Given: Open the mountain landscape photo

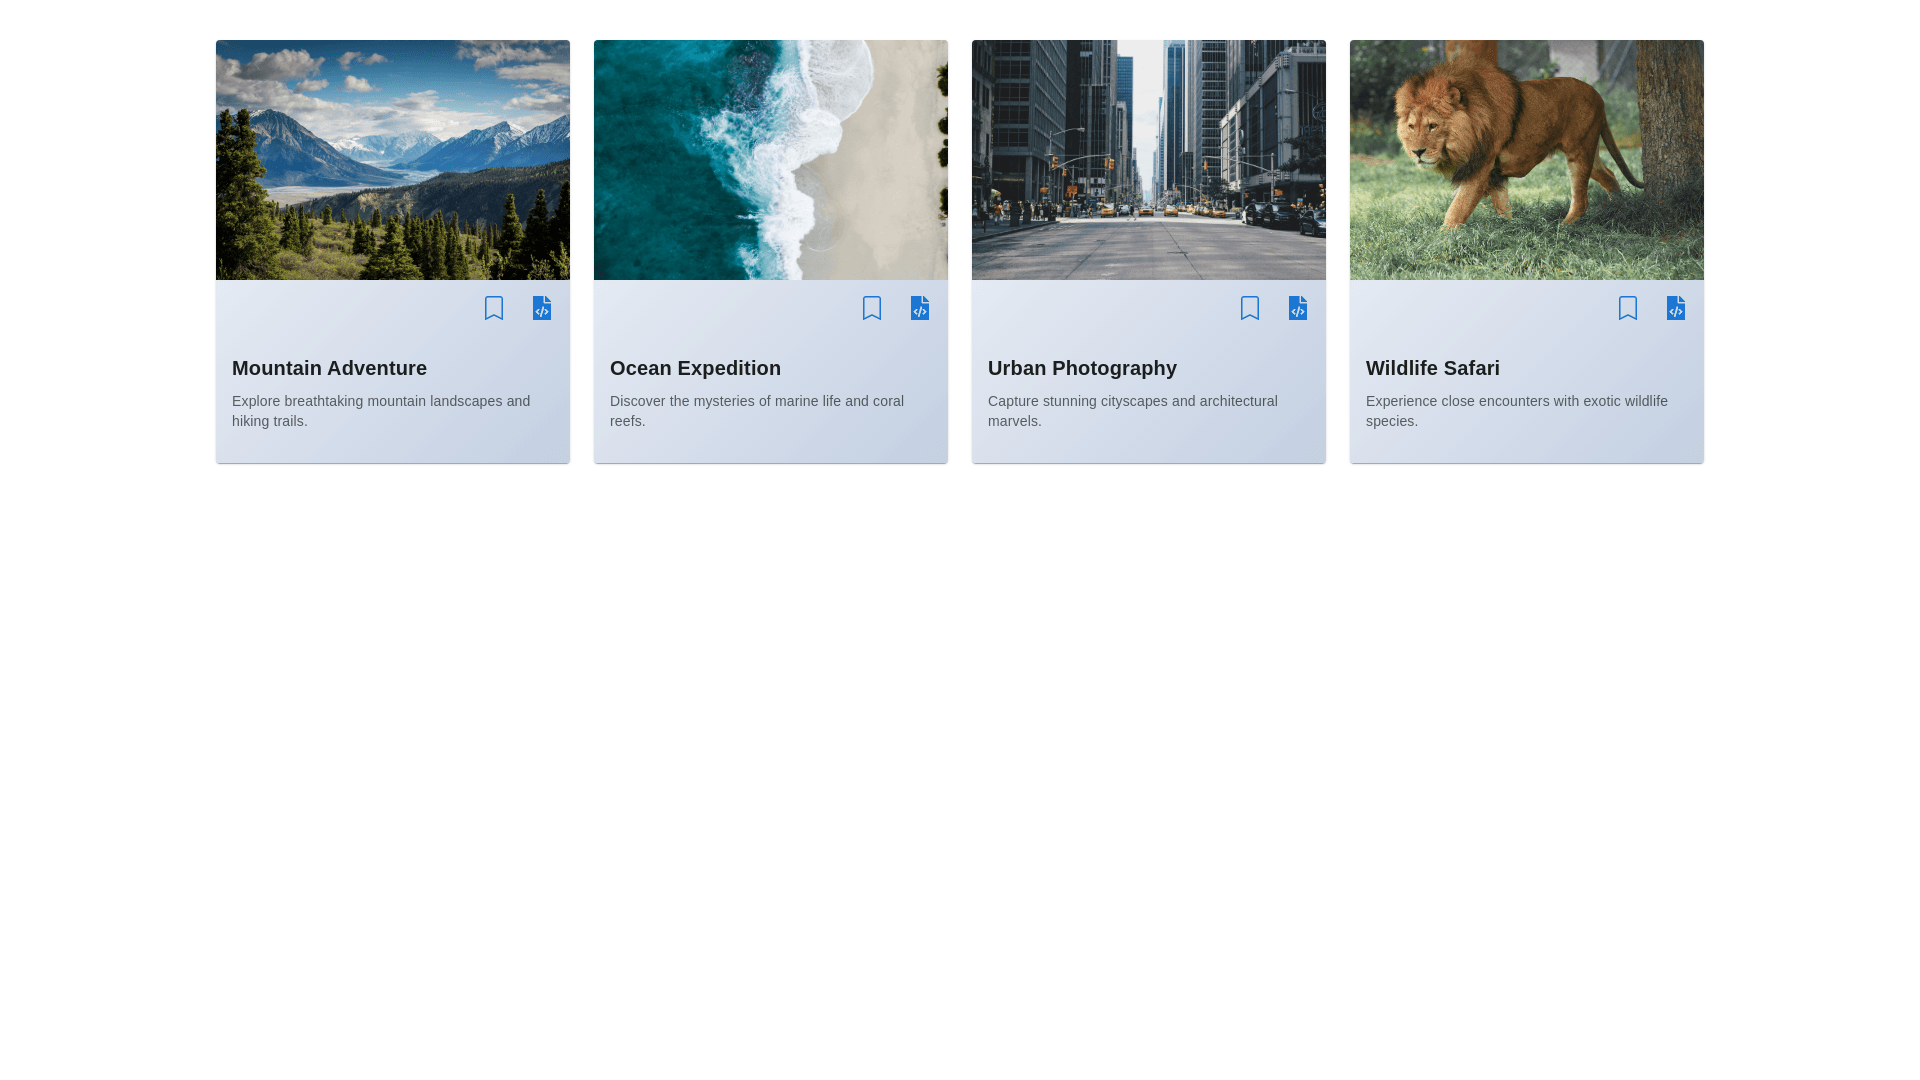Looking at the screenshot, I should 393,160.
